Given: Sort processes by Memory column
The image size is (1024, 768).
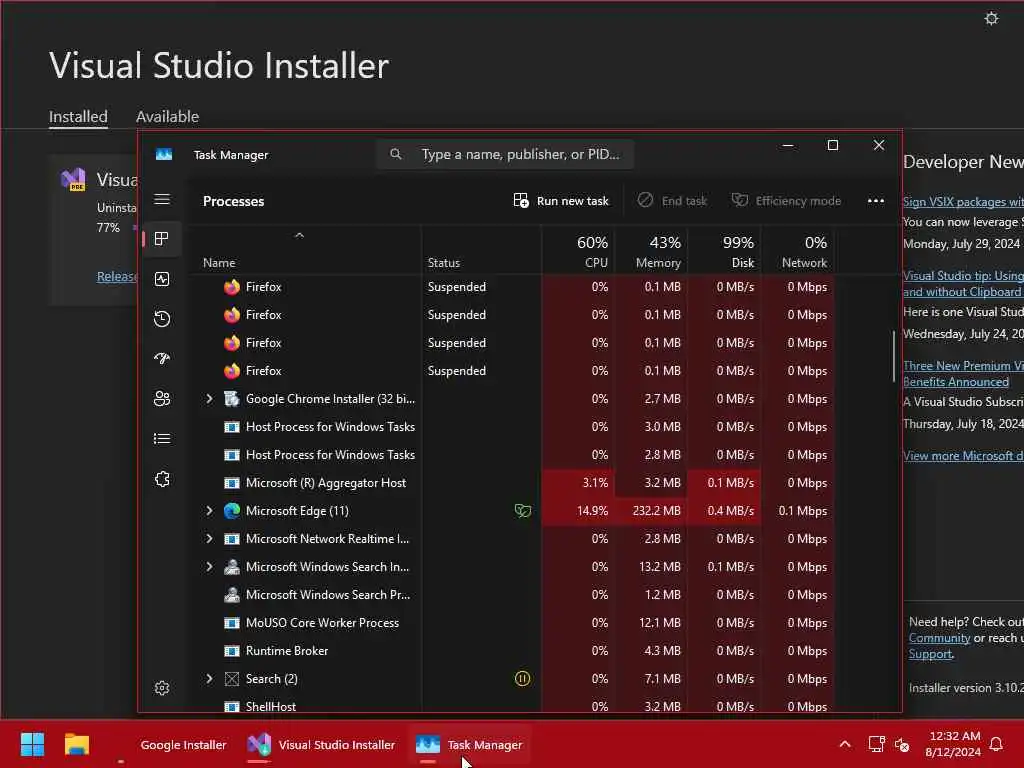Looking at the screenshot, I should [651, 251].
